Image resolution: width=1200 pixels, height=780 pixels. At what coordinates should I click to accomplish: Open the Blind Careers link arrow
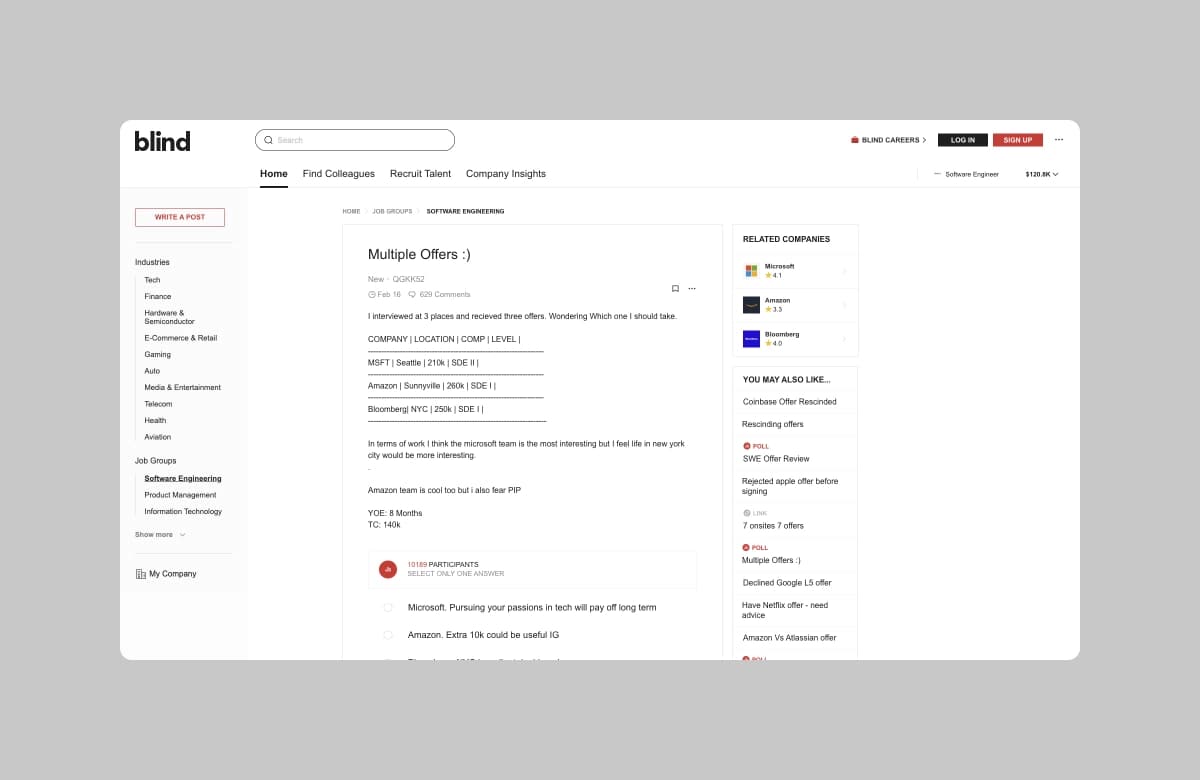pyautogui.click(x=924, y=140)
